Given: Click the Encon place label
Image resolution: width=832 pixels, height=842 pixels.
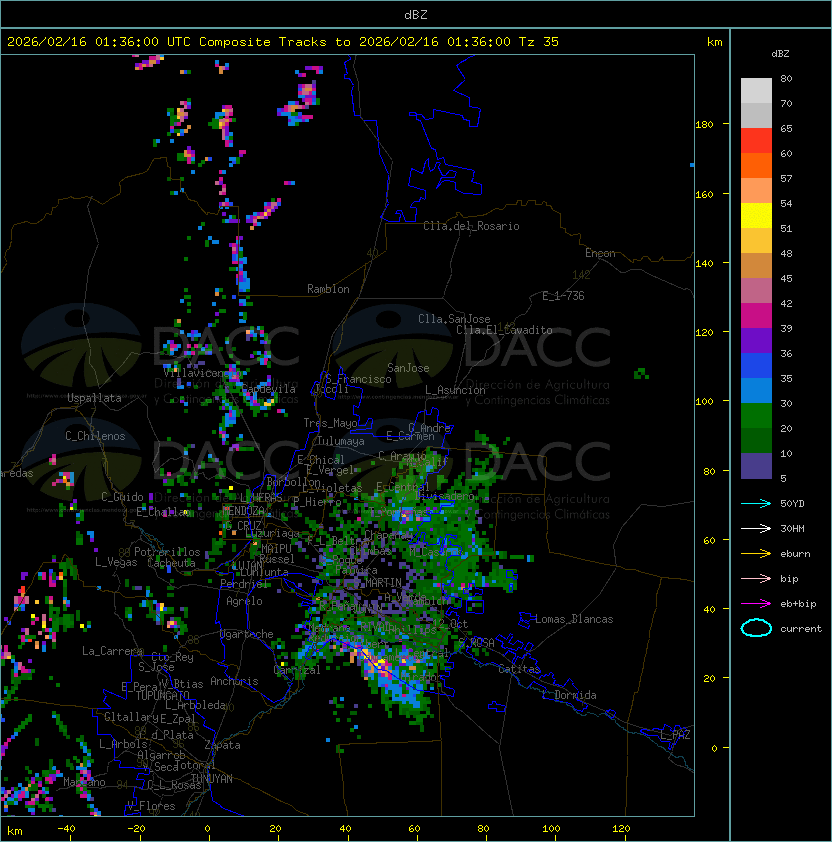Looking at the screenshot, I should pos(600,253).
